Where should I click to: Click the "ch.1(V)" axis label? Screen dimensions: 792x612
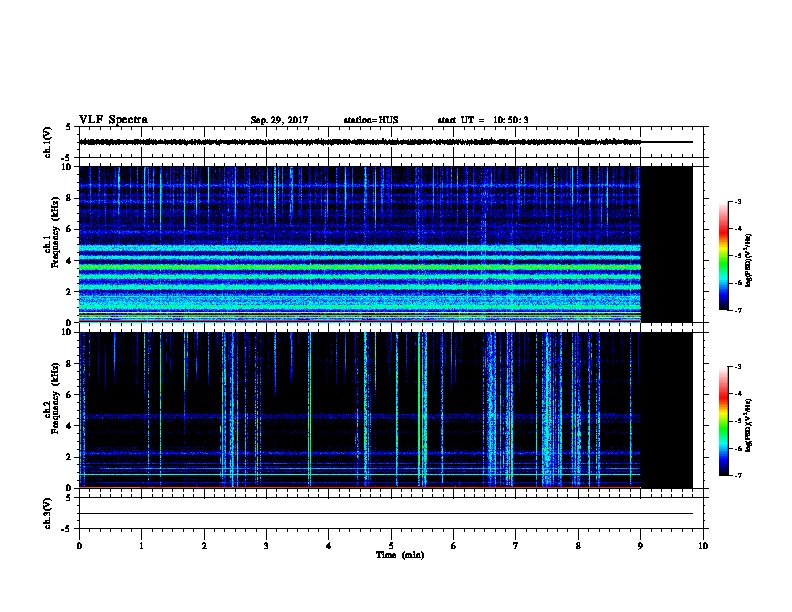pyautogui.click(x=48, y=142)
